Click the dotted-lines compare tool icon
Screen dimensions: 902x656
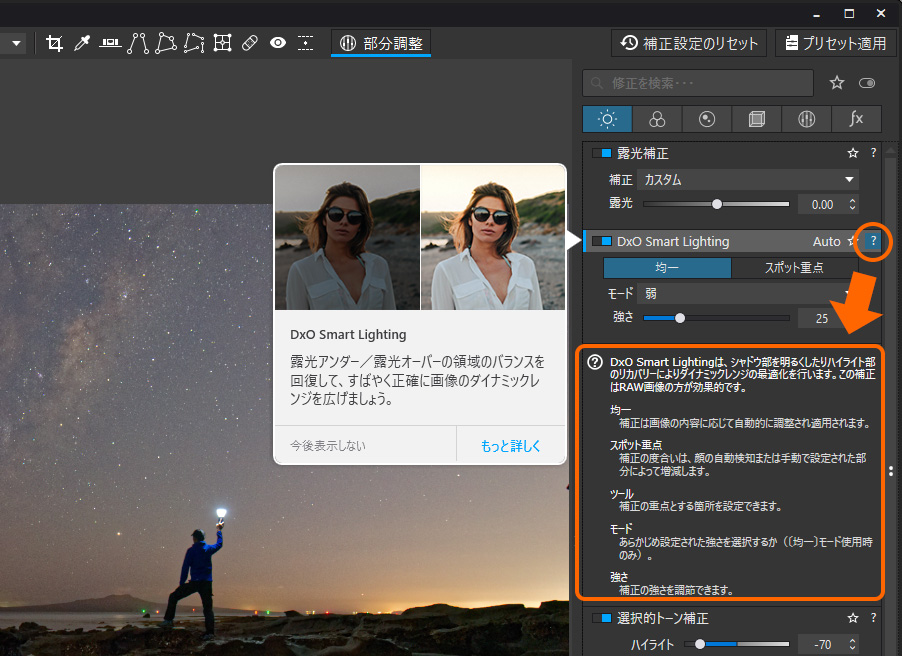click(x=305, y=43)
